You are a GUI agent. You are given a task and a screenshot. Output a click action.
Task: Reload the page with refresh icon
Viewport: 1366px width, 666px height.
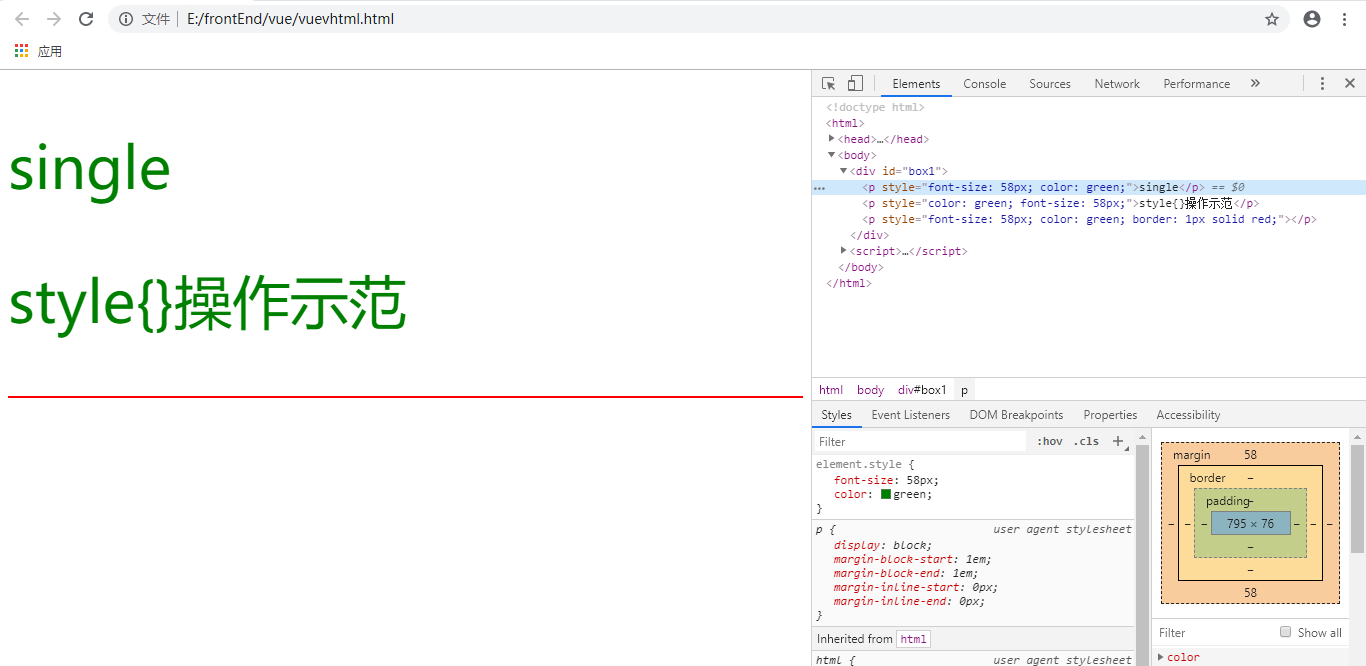point(86,19)
